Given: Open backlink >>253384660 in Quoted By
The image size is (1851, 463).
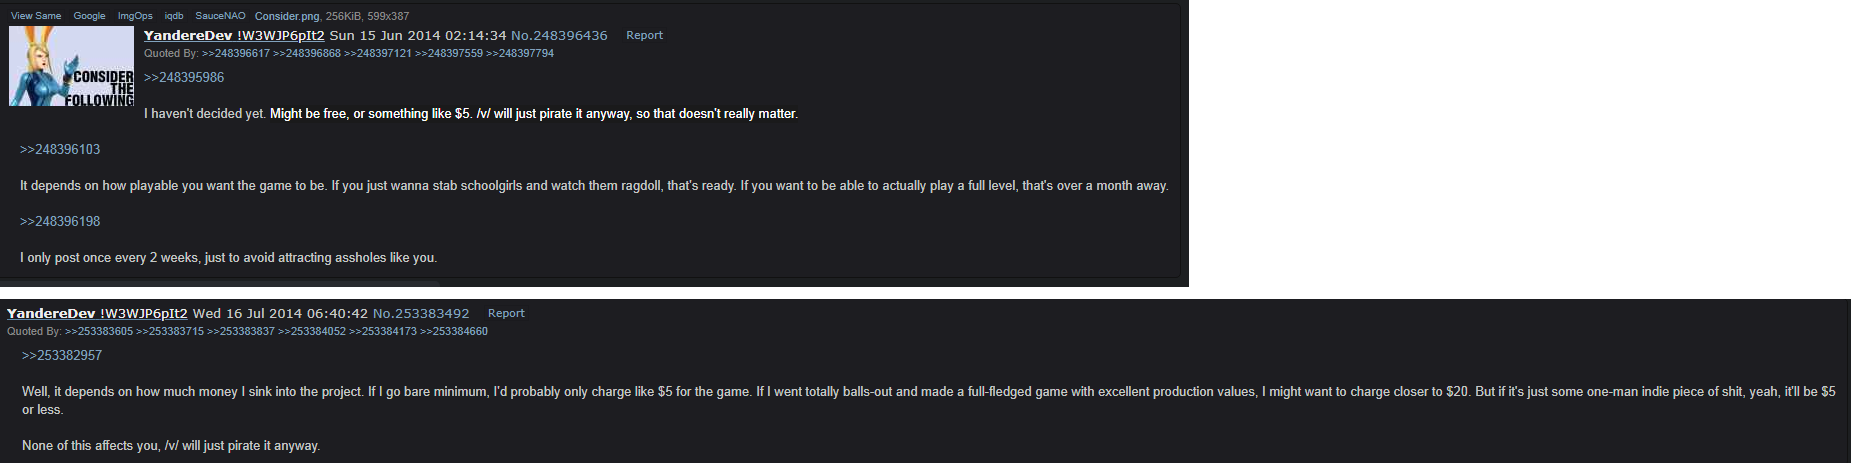Looking at the screenshot, I should (454, 331).
